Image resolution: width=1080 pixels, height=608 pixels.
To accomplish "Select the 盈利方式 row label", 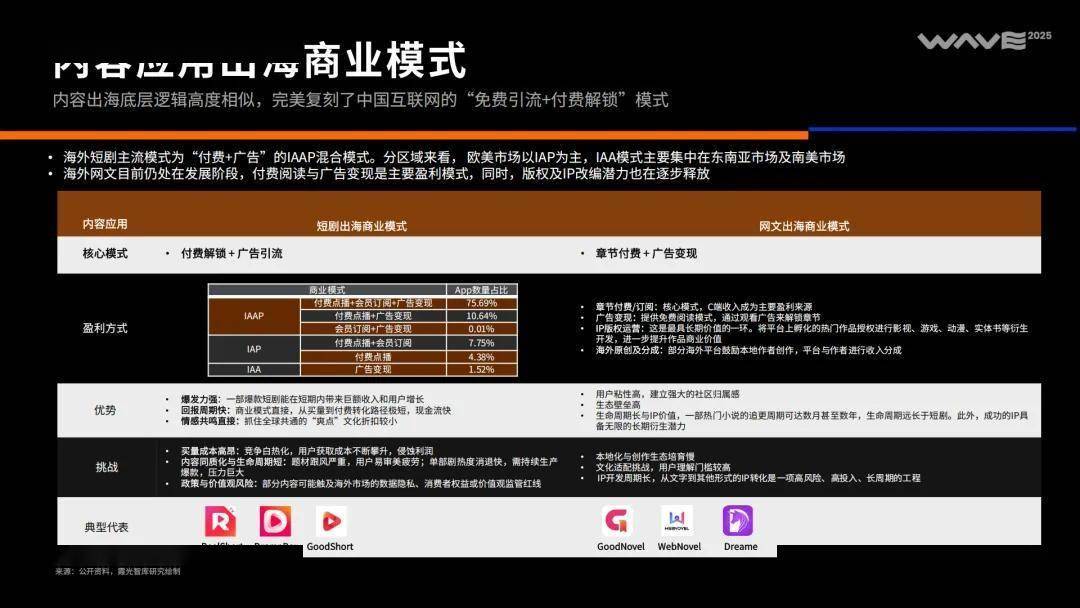I will (105, 328).
